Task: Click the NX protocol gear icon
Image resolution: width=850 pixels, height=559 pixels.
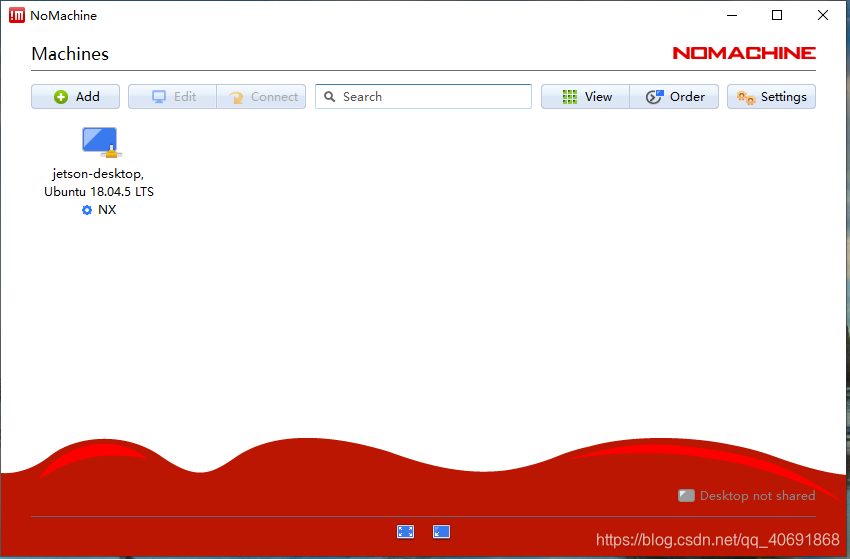Action: (x=87, y=210)
